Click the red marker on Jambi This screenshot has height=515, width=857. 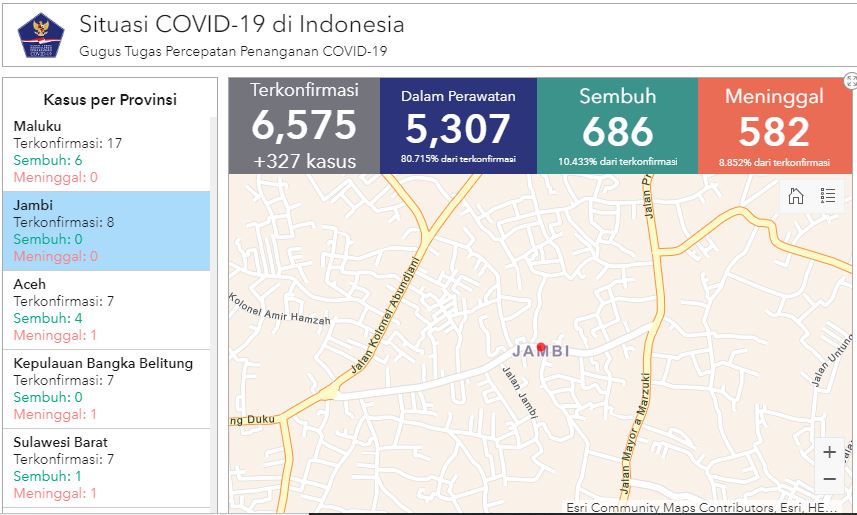pos(541,347)
